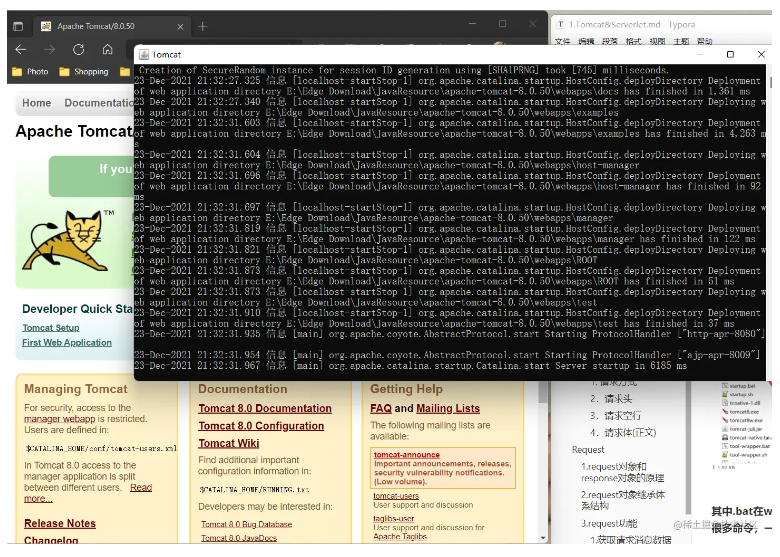Open Typora 格式 menu
Viewport: 780px width, 557px height.
click(x=633, y=41)
